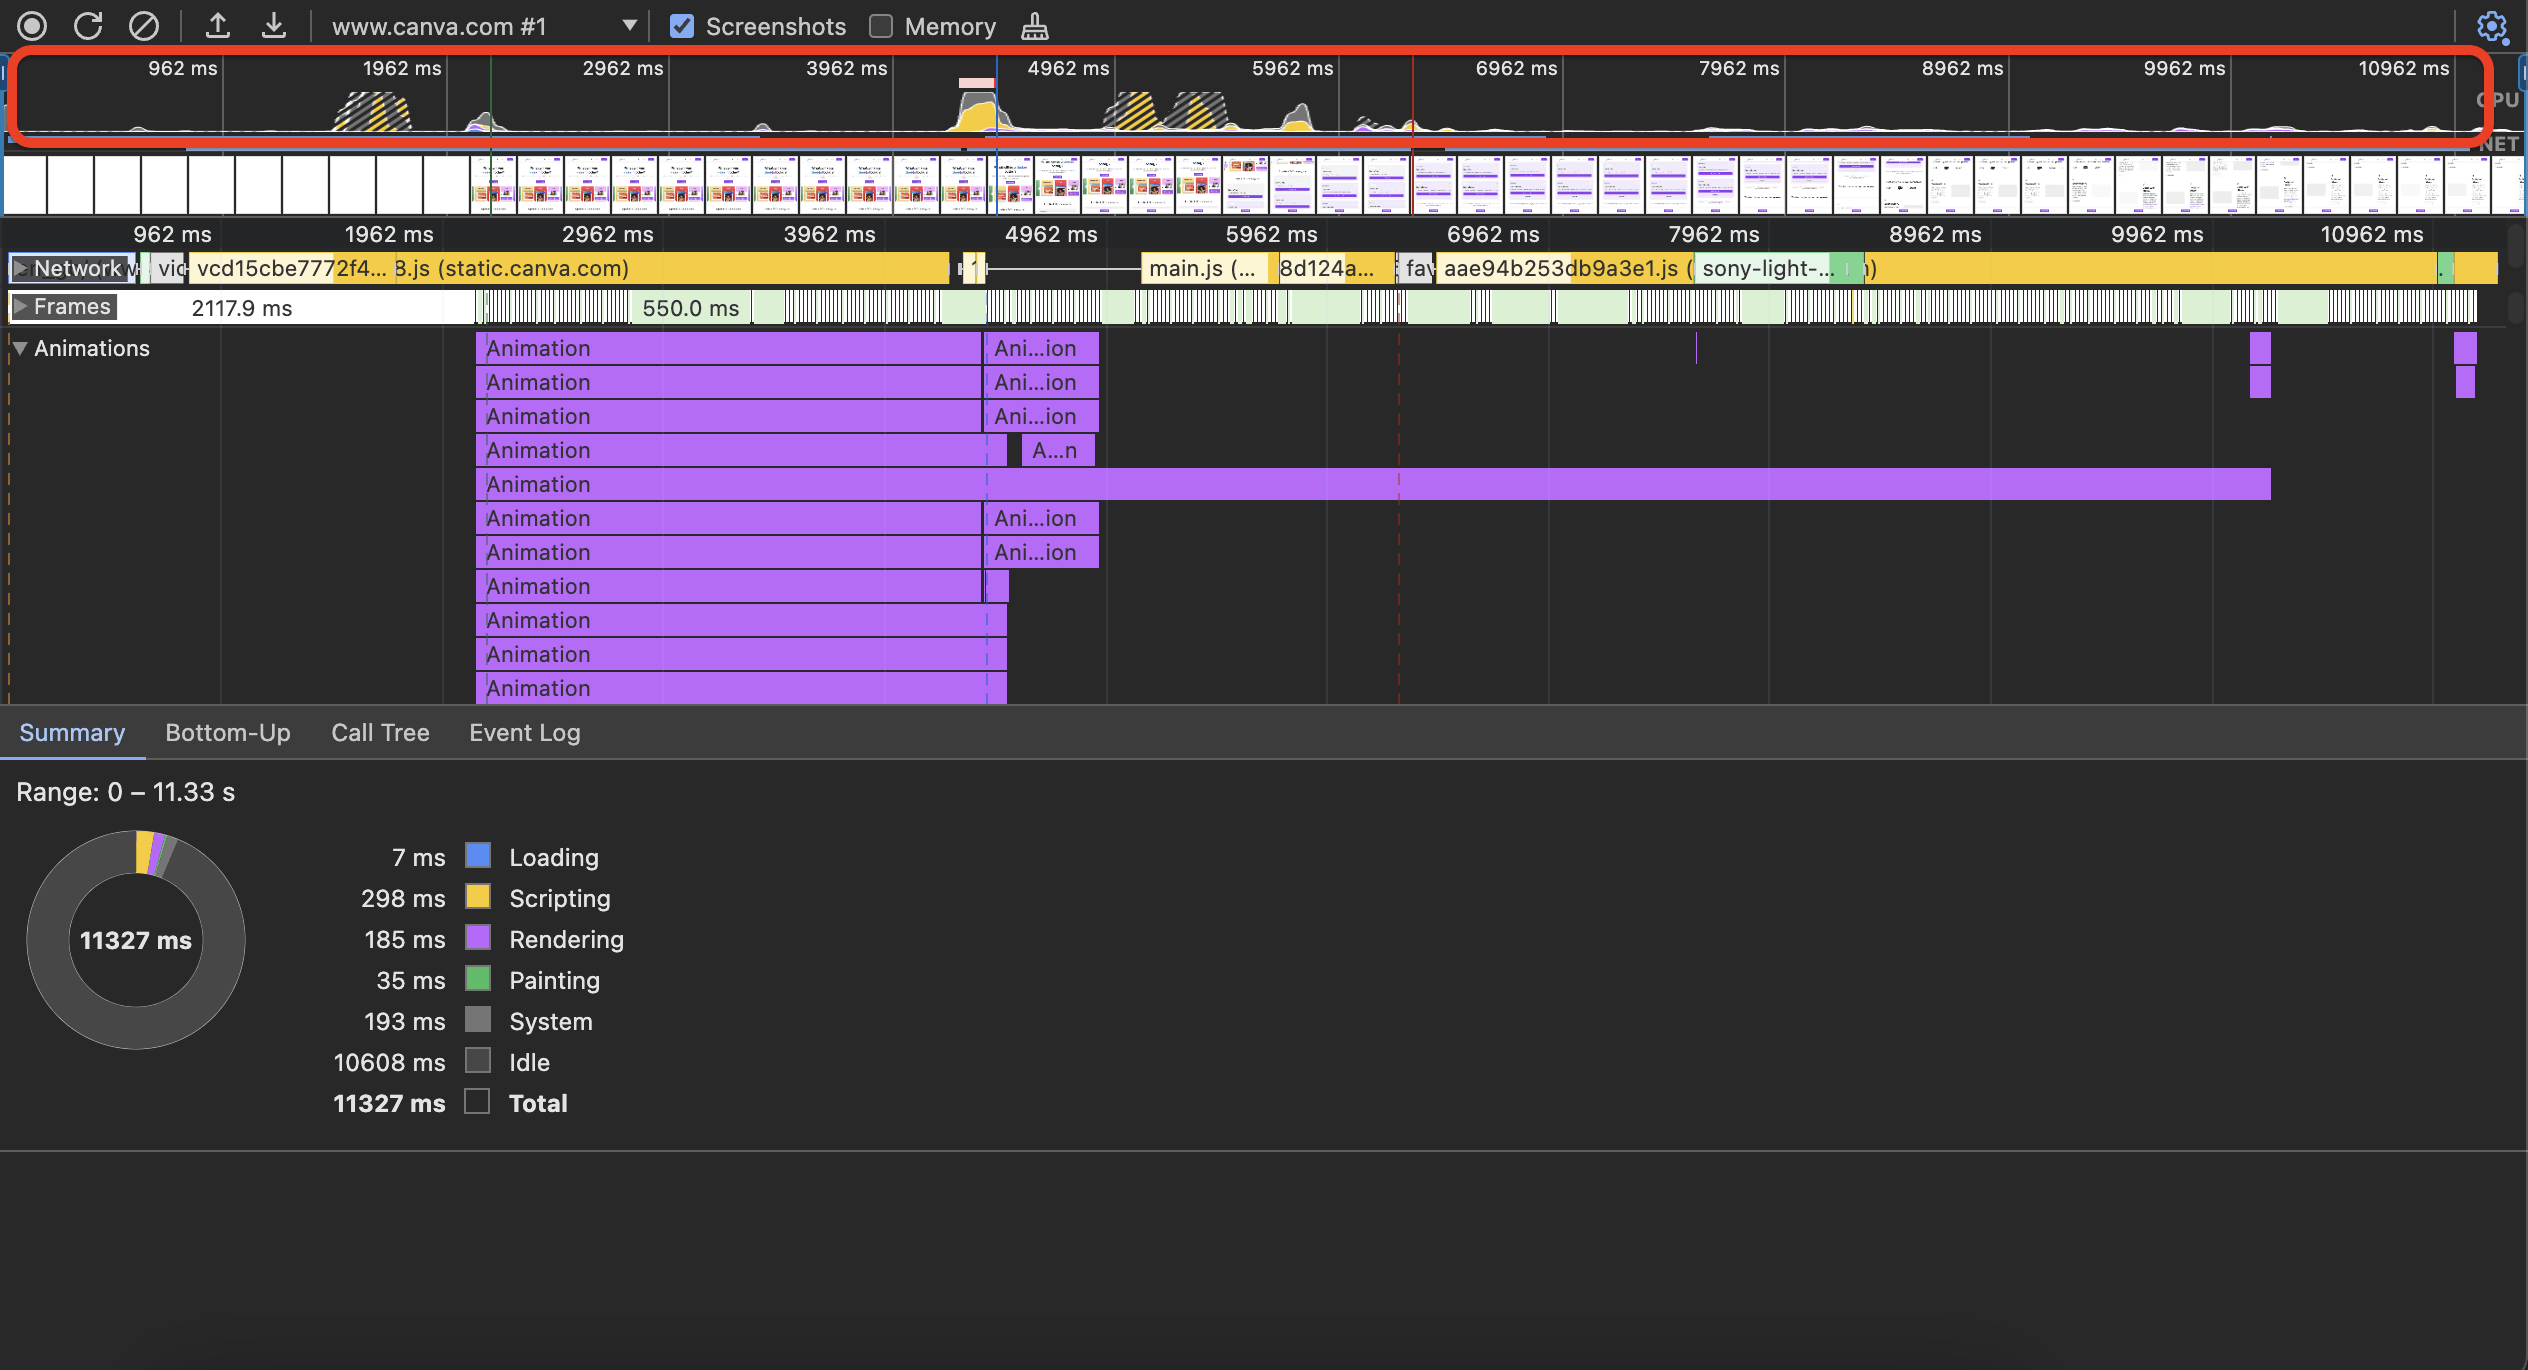
Task: Load a profile using the upload icon
Action: pos(218,26)
